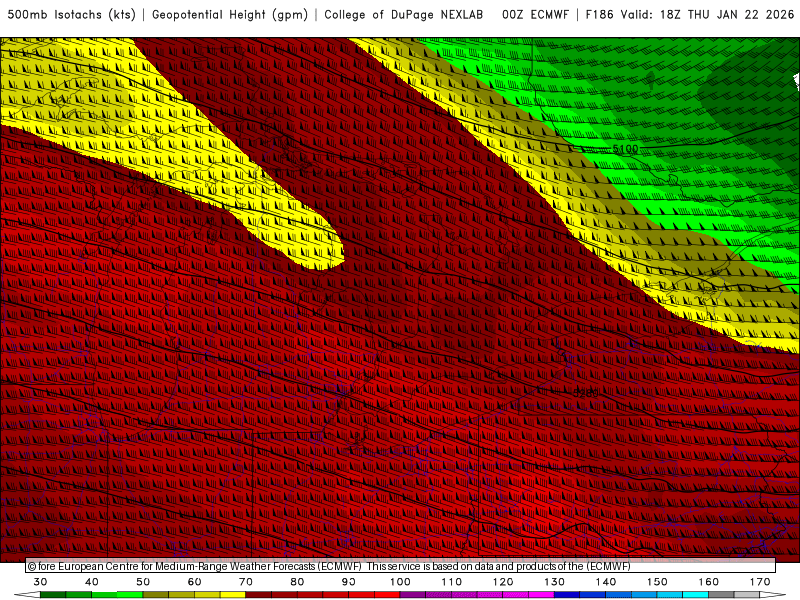The width and height of the screenshot is (800, 600).
Task: Click the "F186" forecast hour label
Action: pyautogui.click(x=599, y=15)
